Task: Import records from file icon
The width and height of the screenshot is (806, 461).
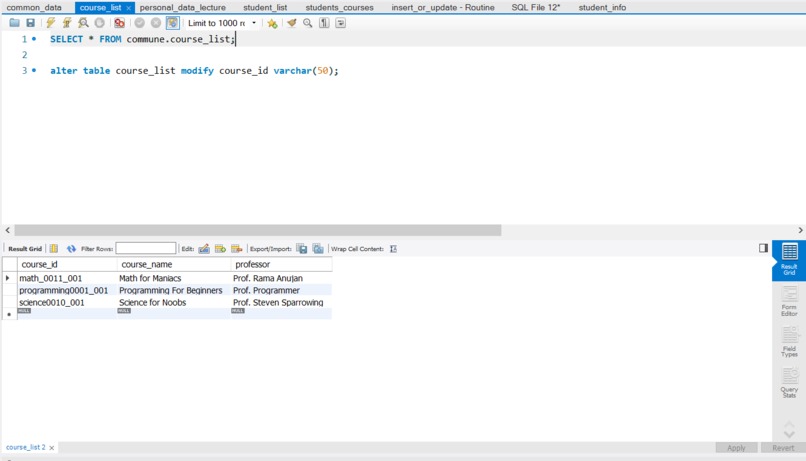Action: point(318,249)
